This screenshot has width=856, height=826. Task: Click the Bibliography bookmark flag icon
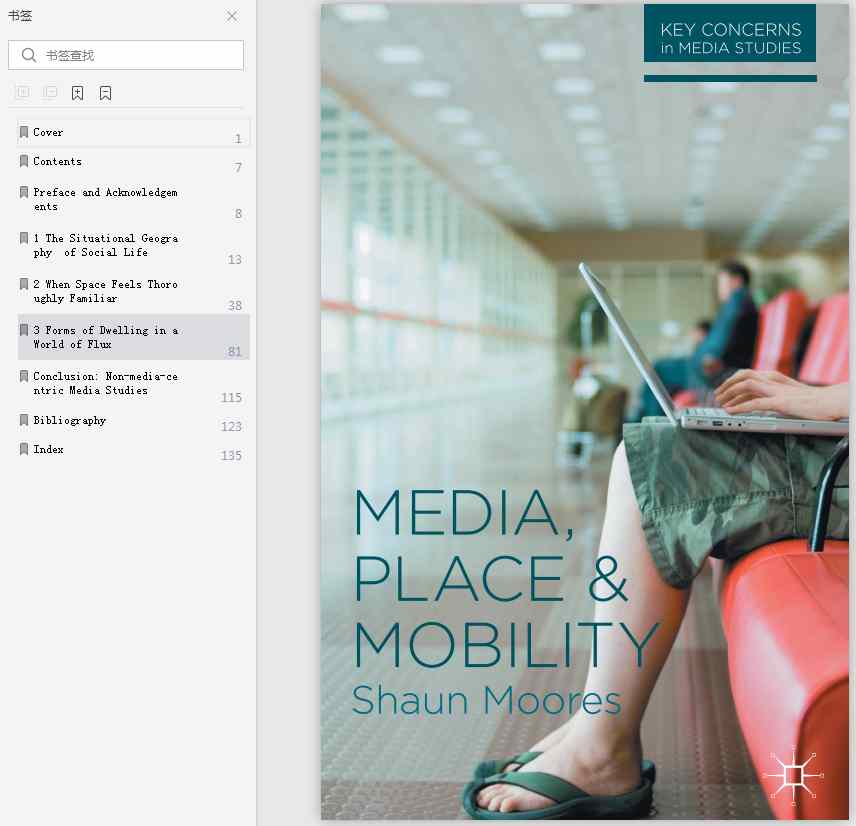(x=24, y=420)
